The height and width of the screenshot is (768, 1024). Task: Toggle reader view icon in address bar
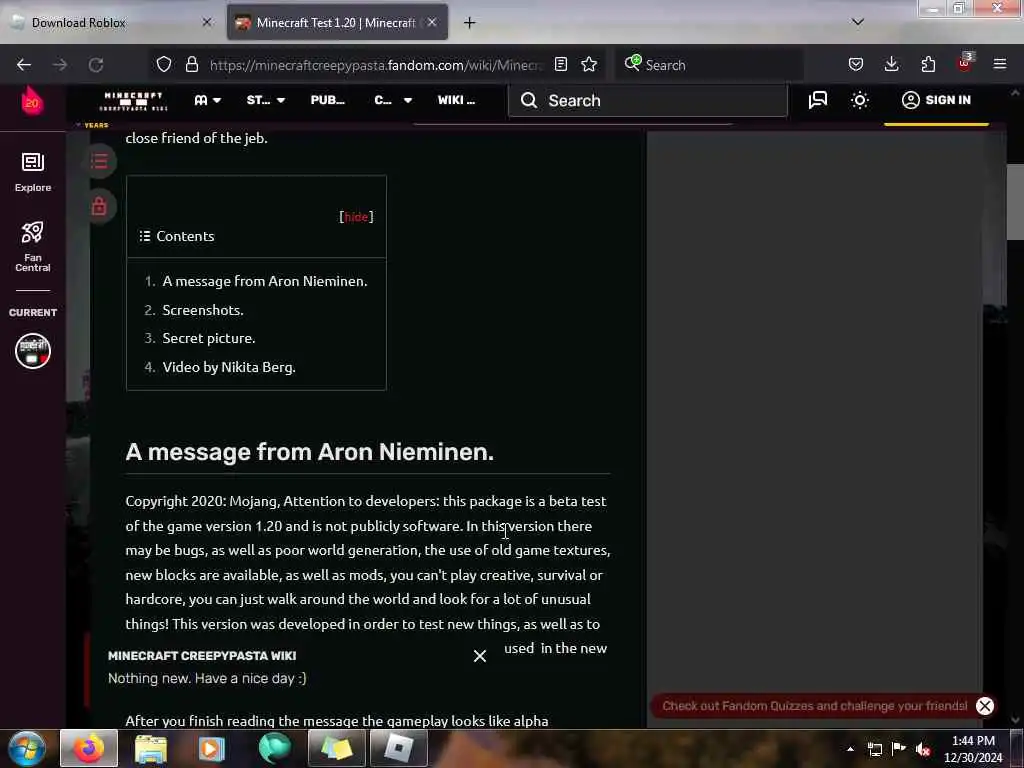pyautogui.click(x=560, y=64)
